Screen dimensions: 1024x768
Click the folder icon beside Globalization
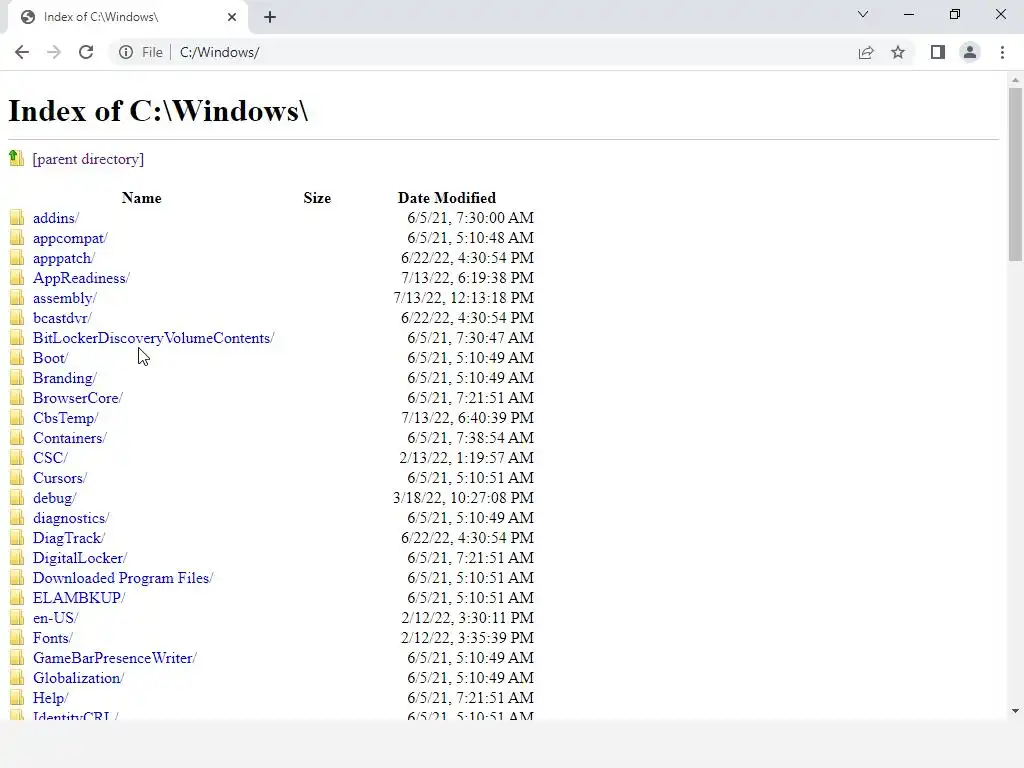coord(17,677)
